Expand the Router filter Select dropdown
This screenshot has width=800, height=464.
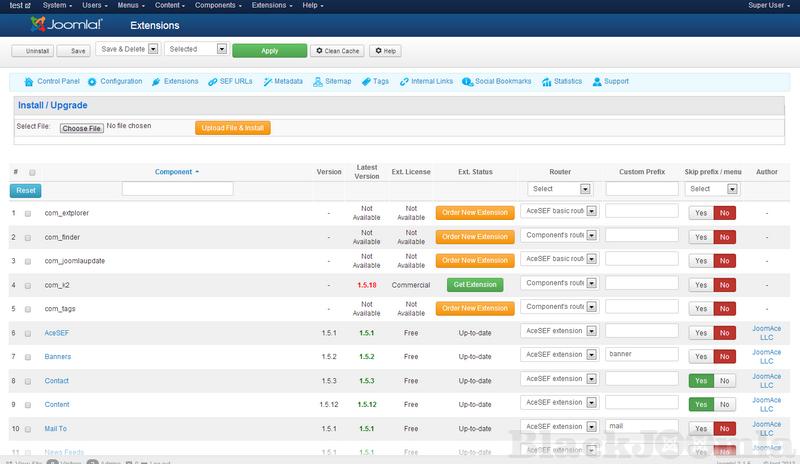[x=560, y=189]
